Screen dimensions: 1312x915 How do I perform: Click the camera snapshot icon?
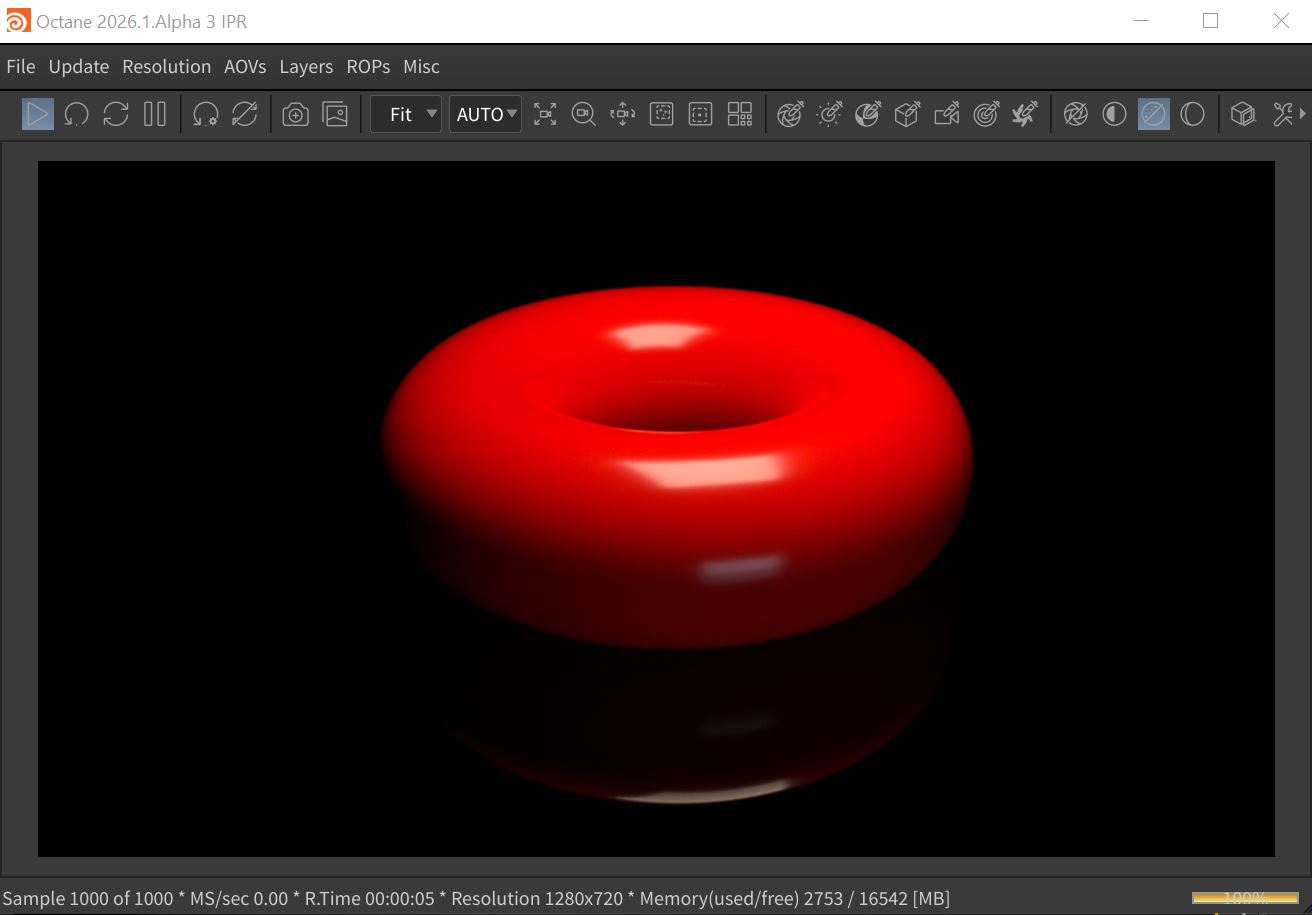point(295,114)
